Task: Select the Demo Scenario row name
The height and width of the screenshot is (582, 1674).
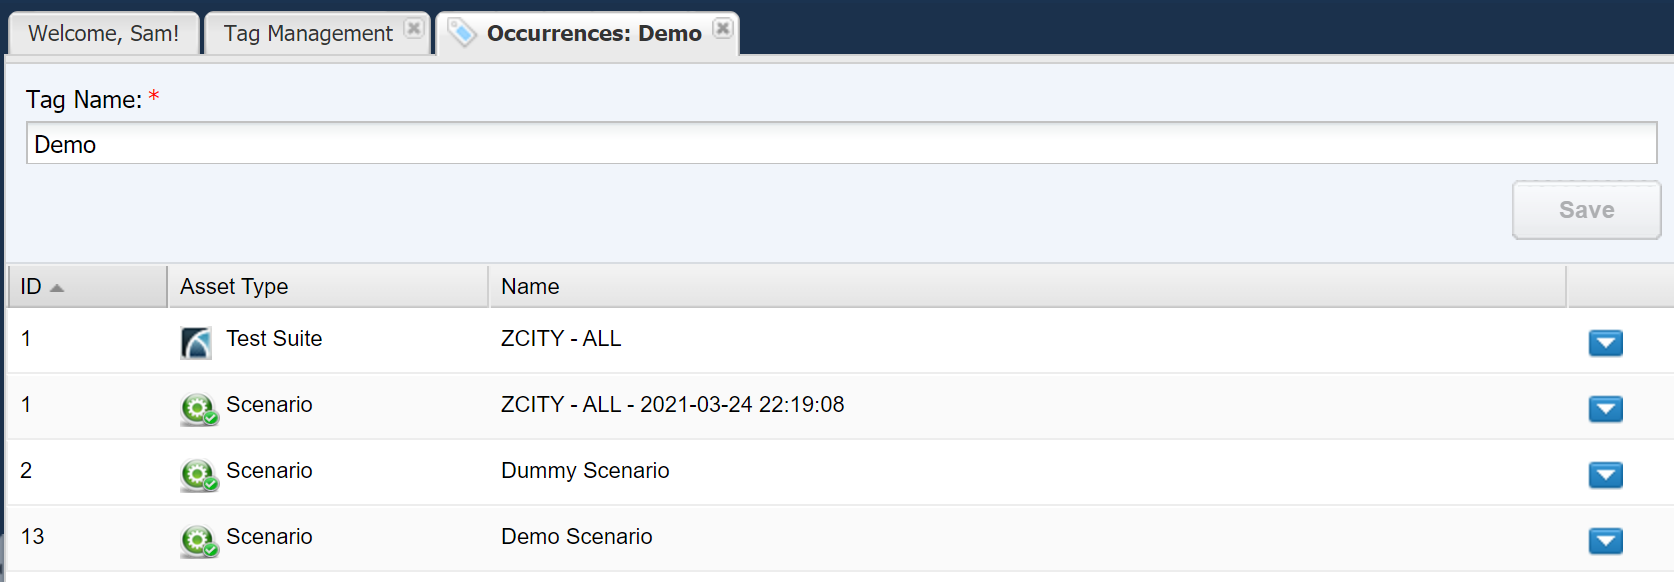Action: coord(576,537)
